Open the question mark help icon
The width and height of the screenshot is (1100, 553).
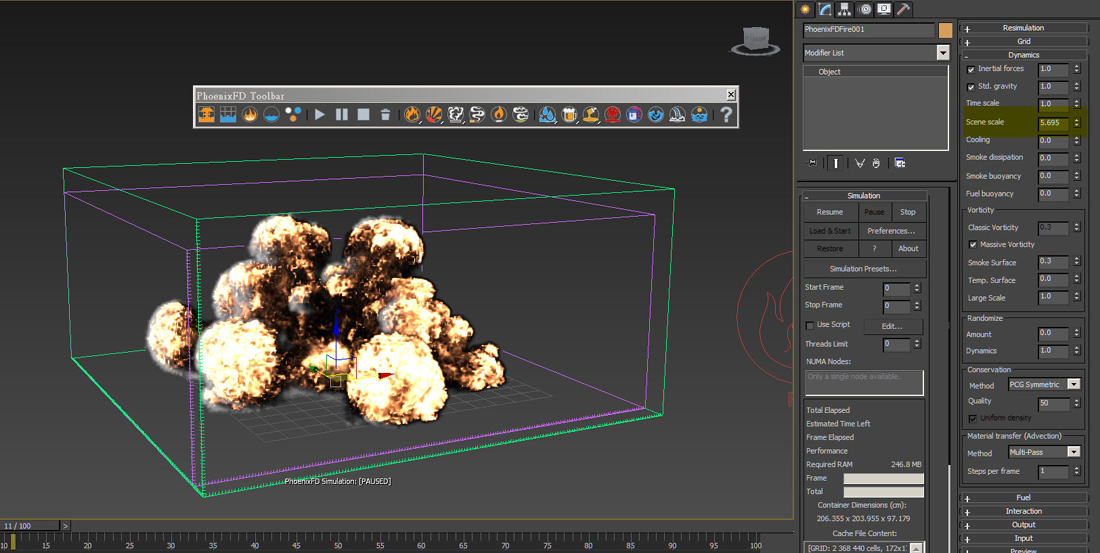click(726, 115)
